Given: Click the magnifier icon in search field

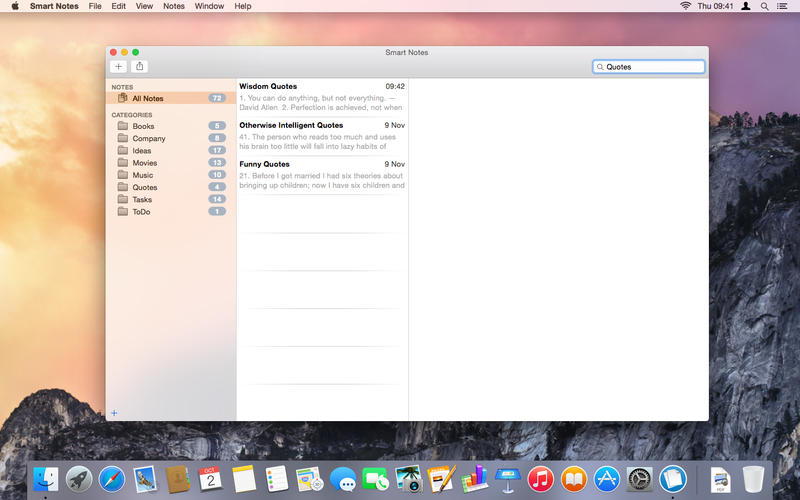Looking at the screenshot, I should tap(600, 67).
